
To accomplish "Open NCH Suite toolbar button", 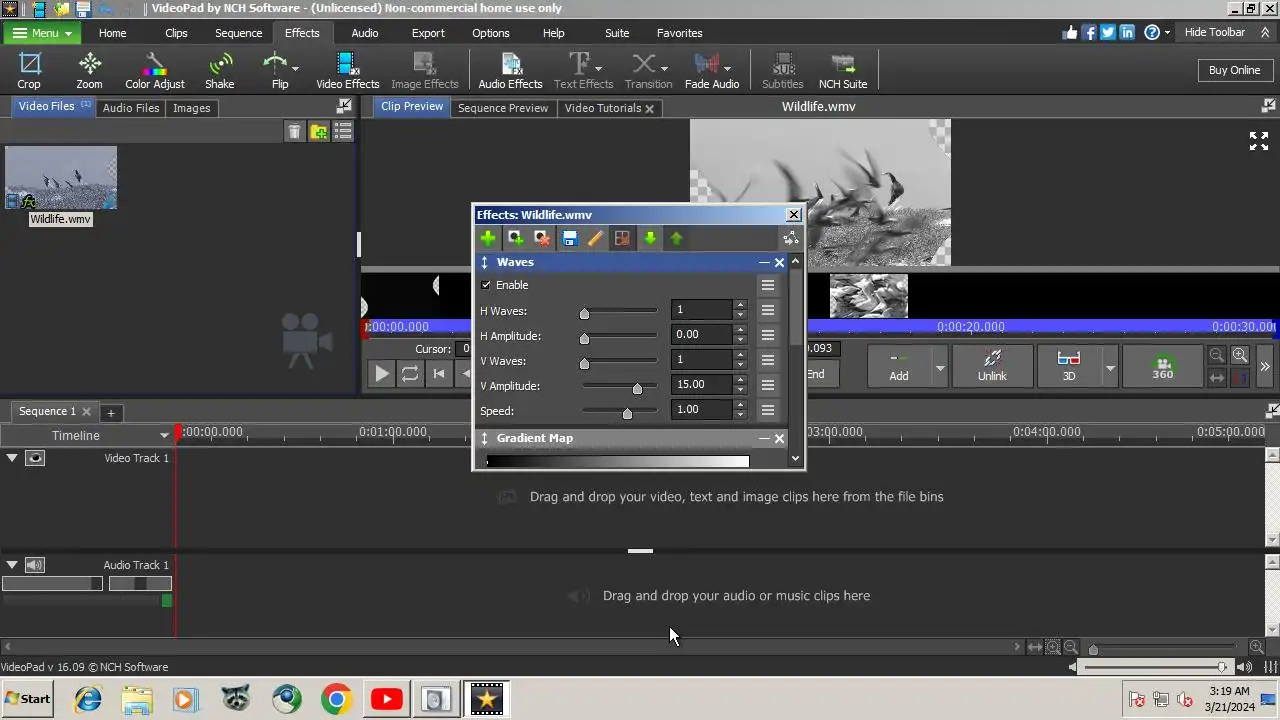I will click(x=843, y=71).
